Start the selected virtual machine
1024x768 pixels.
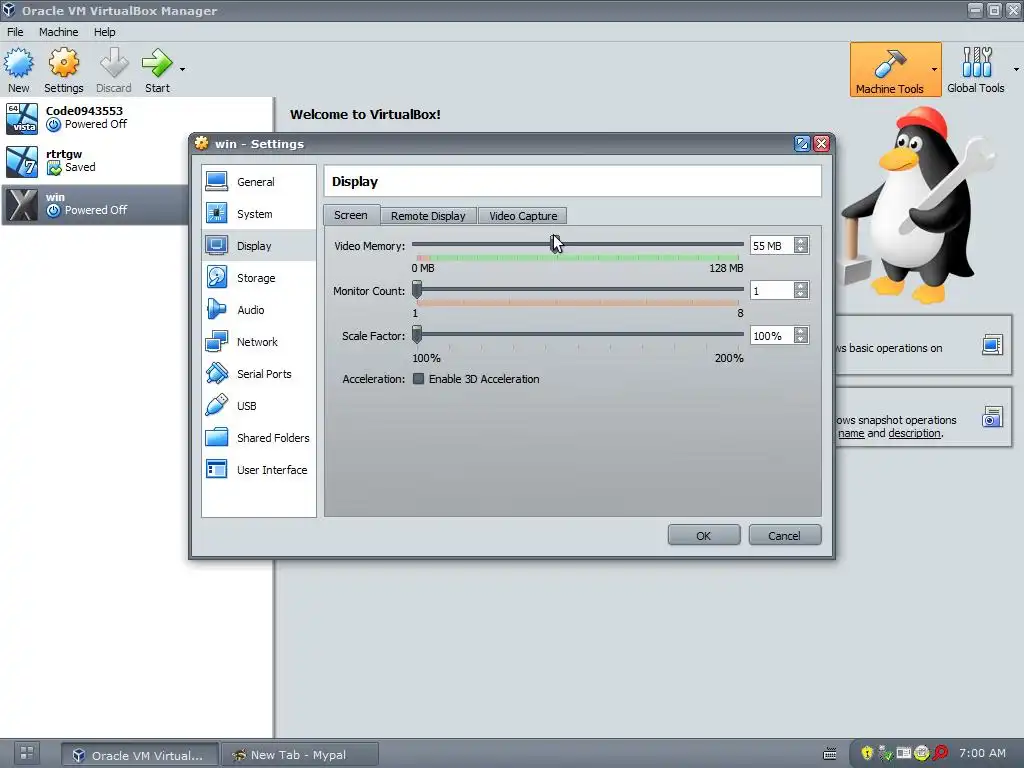point(157,70)
